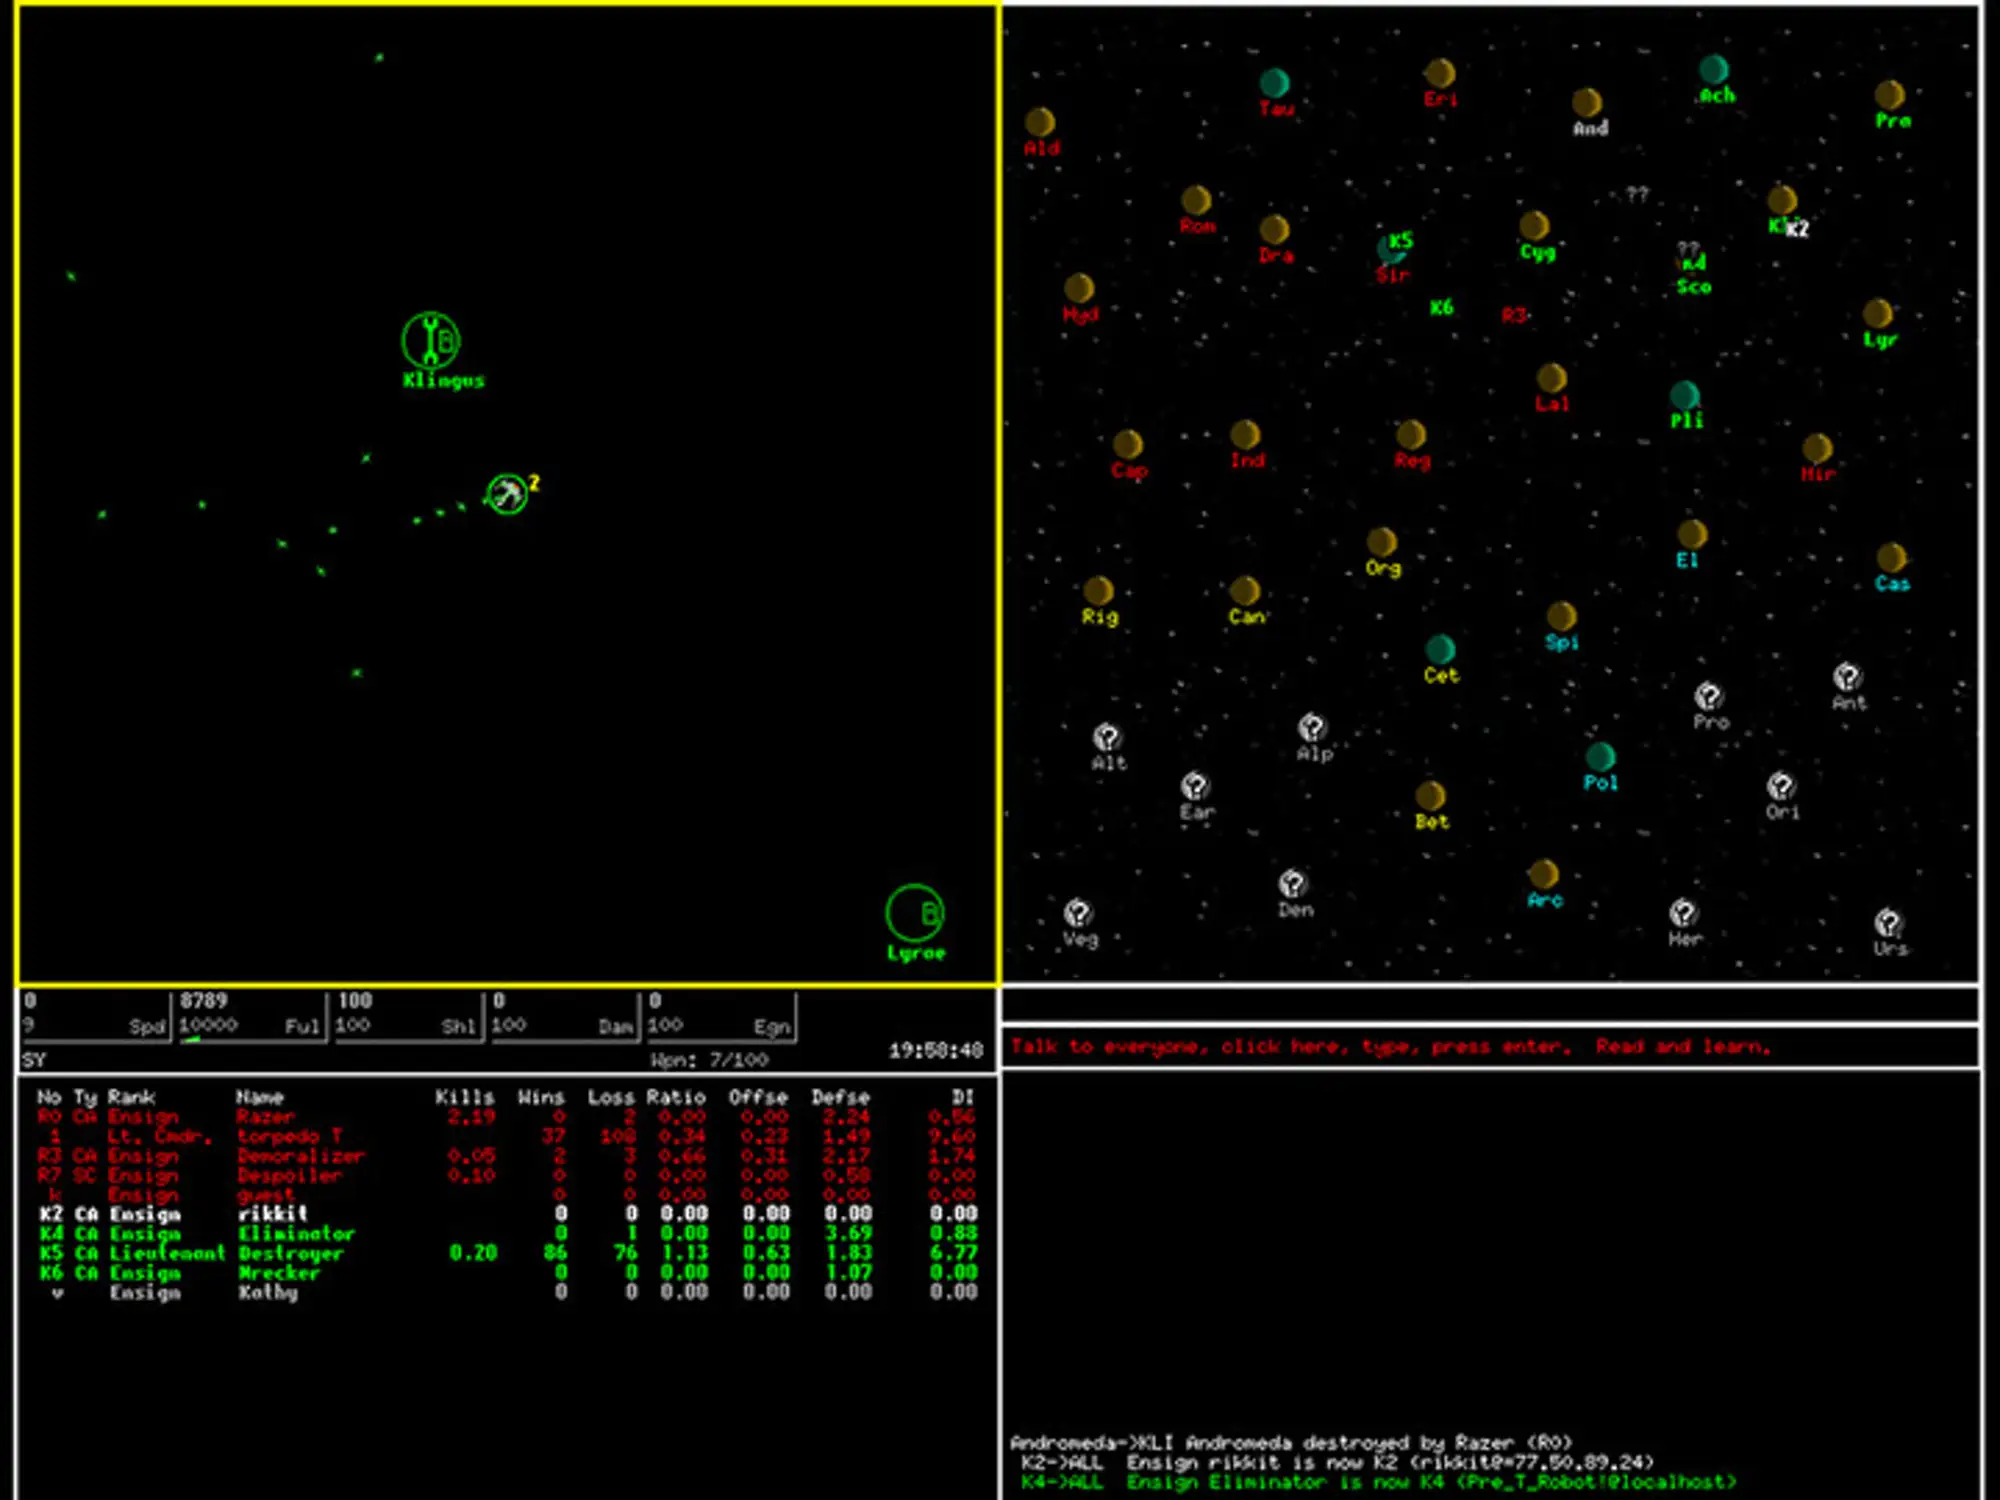Click the Pli planet on the map

coord(1685,395)
